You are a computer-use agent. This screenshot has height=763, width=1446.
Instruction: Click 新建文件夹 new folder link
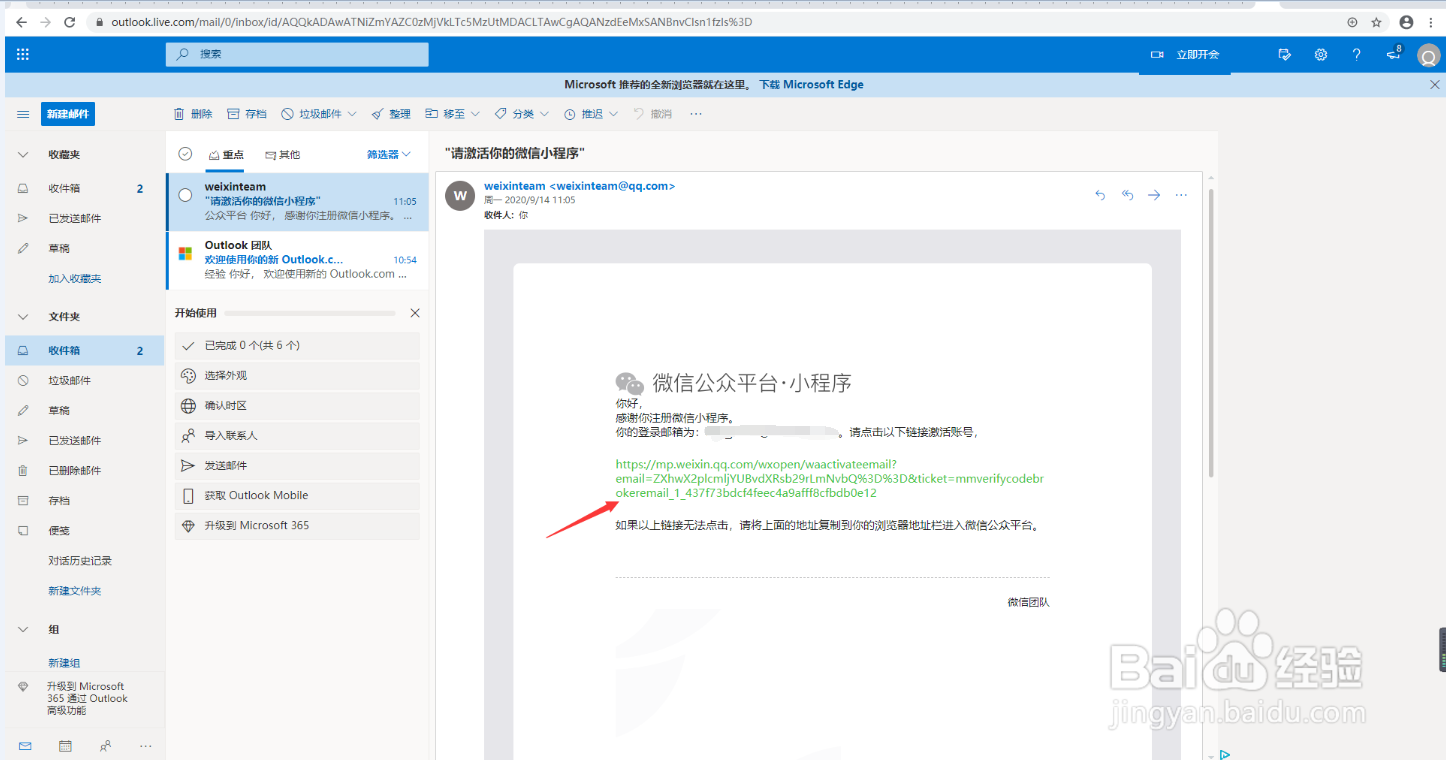pyautogui.click(x=75, y=591)
